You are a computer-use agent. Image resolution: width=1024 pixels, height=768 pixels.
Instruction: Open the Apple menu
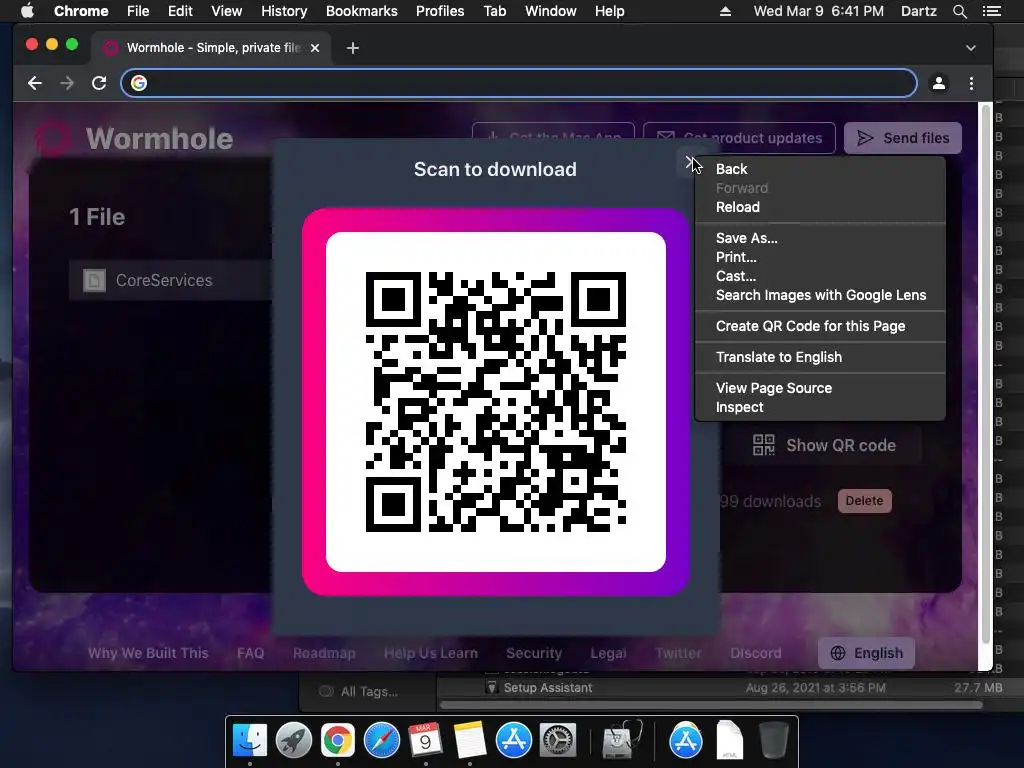coord(27,11)
